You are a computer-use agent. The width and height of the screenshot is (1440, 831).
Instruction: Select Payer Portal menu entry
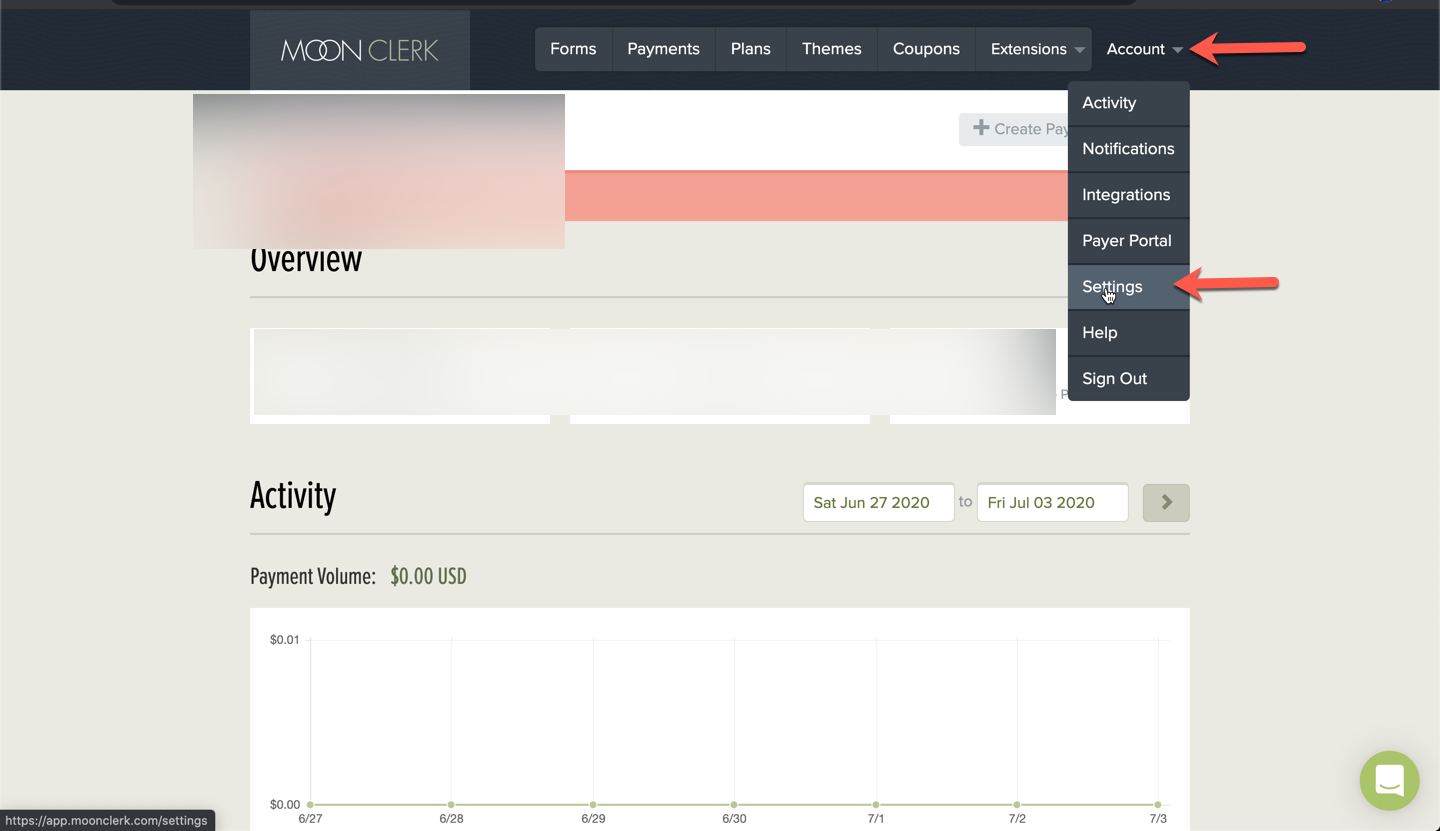coord(1128,241)
